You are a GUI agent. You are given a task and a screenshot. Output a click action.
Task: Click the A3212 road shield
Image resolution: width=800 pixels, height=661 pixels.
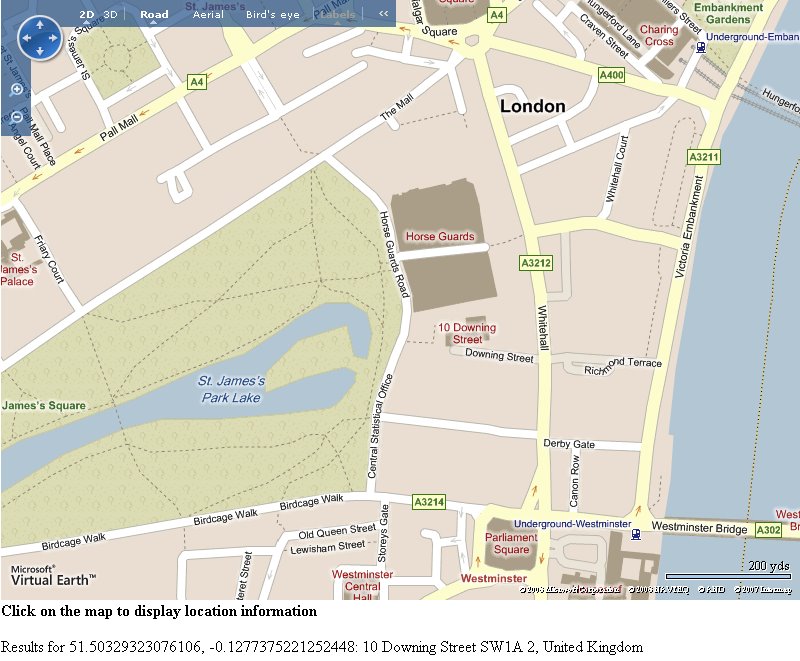click(x=536, y=263)
